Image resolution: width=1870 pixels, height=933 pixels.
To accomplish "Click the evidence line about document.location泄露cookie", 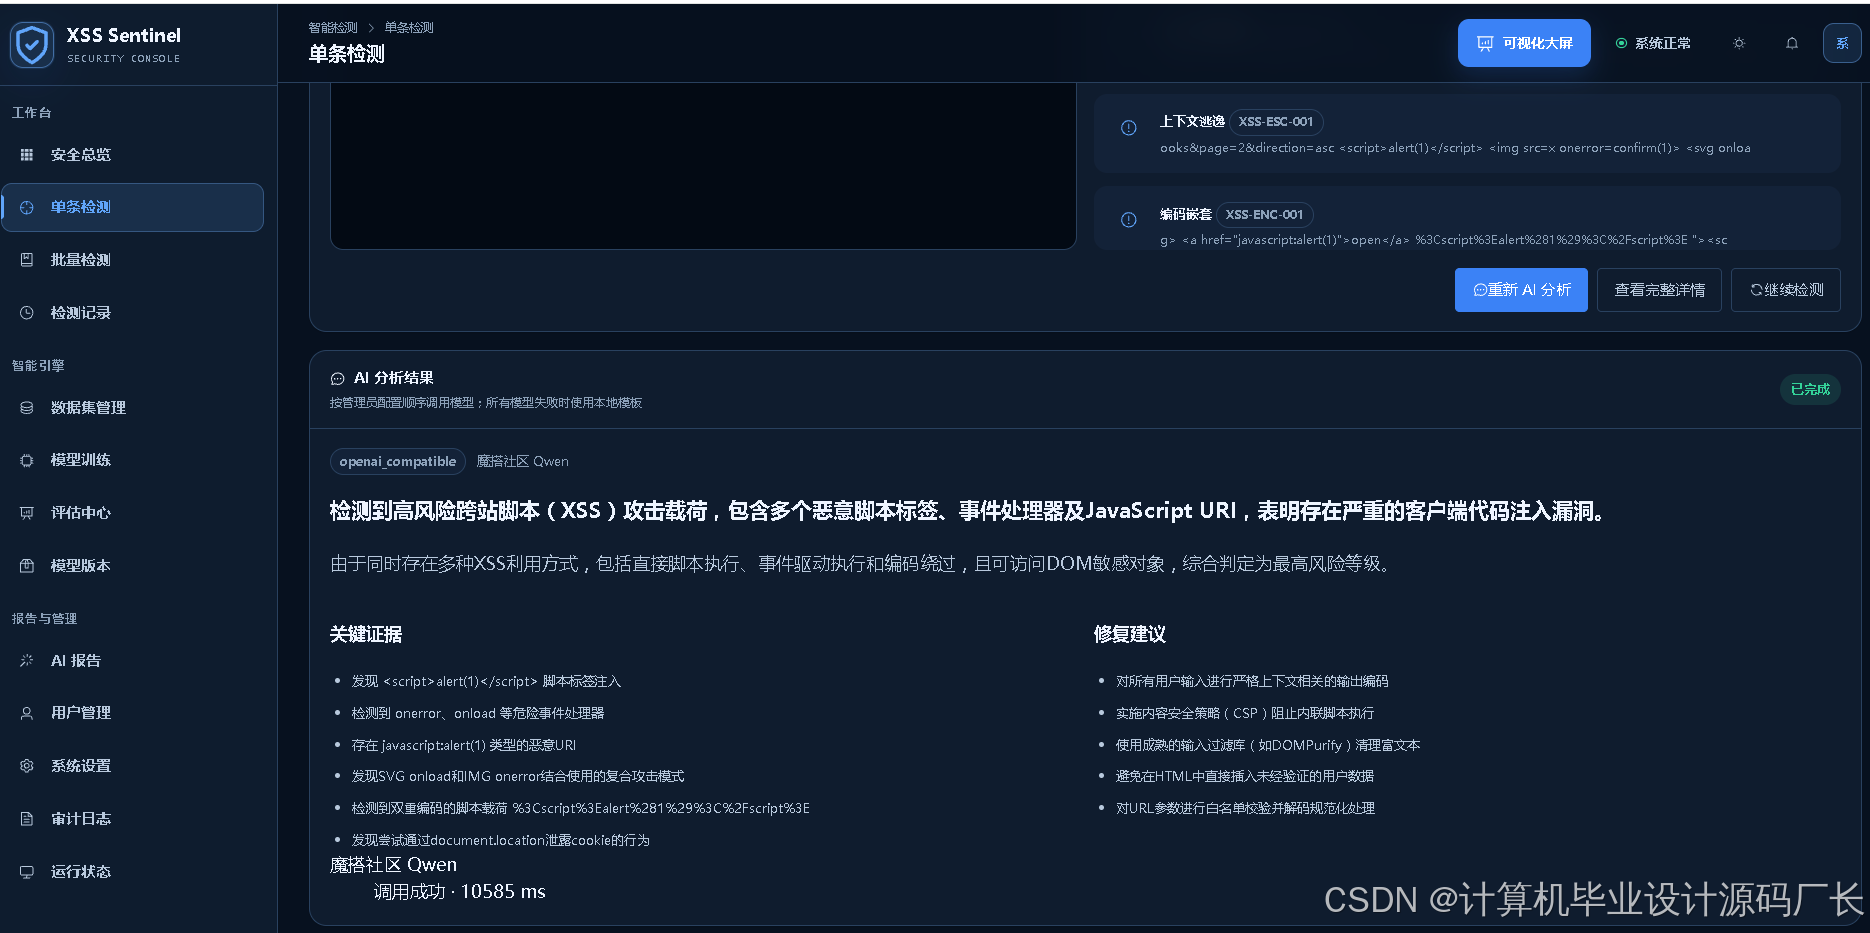I will [501, 841].
